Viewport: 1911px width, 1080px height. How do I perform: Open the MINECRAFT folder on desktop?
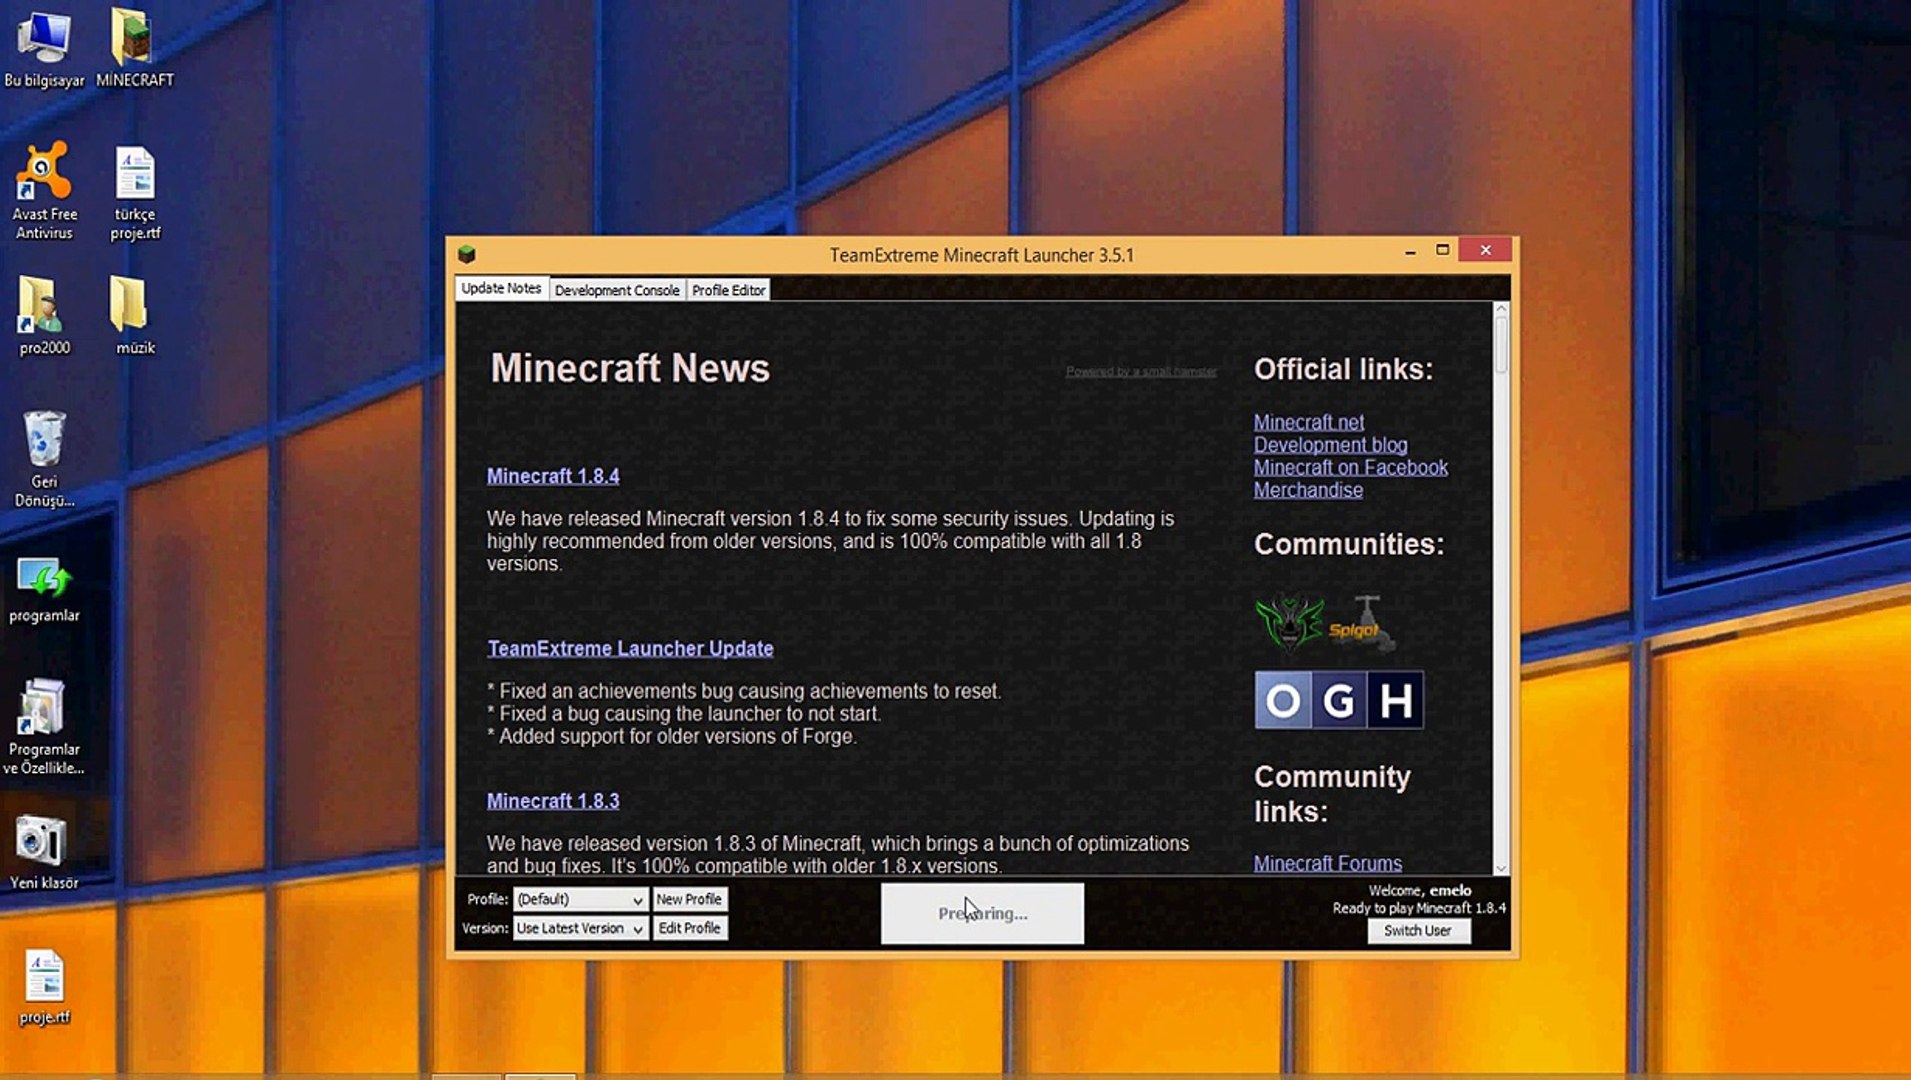click(134, 48)
